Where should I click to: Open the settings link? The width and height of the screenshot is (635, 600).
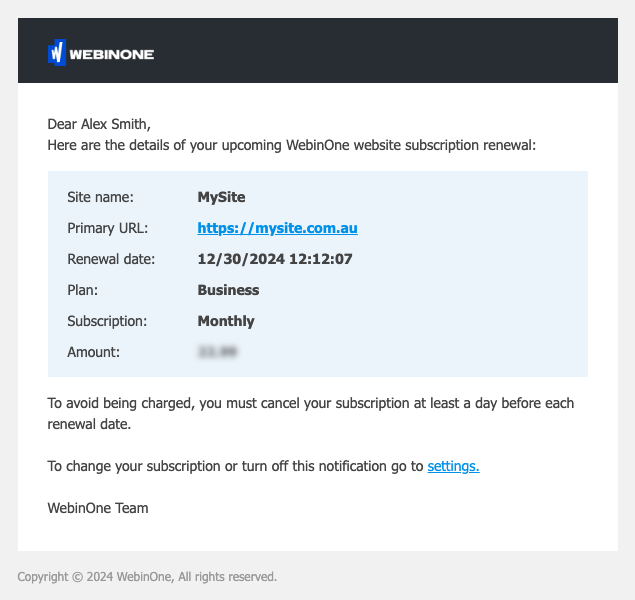click(454, 466)
